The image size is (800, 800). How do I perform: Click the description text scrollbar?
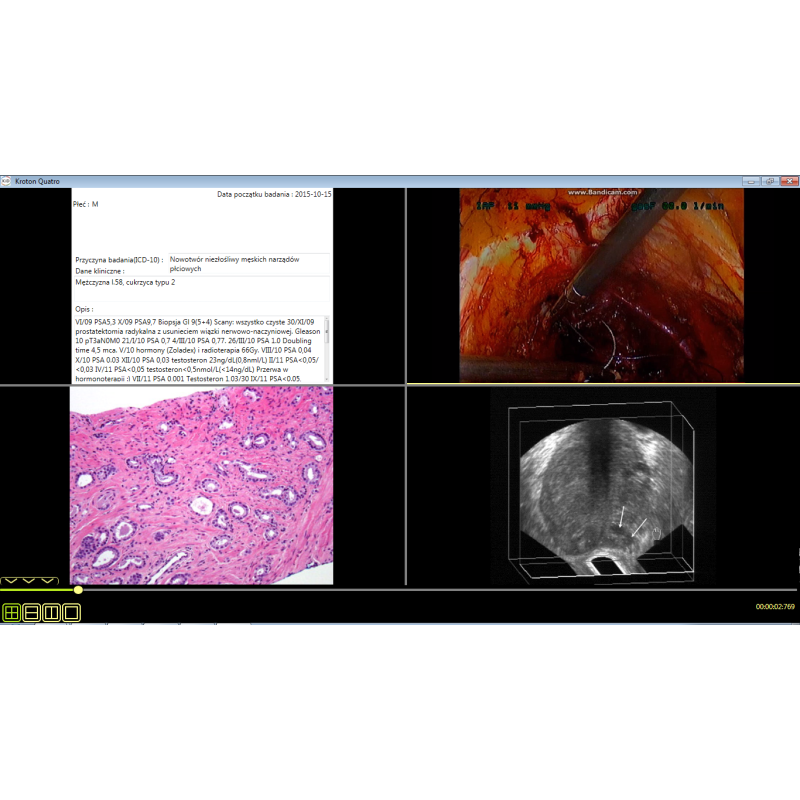(327, 349)
